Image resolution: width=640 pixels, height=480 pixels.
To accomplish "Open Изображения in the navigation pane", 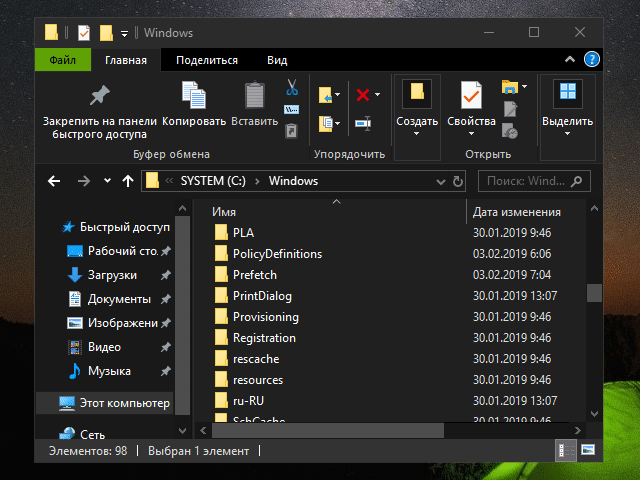I will [x=118, y=323].
